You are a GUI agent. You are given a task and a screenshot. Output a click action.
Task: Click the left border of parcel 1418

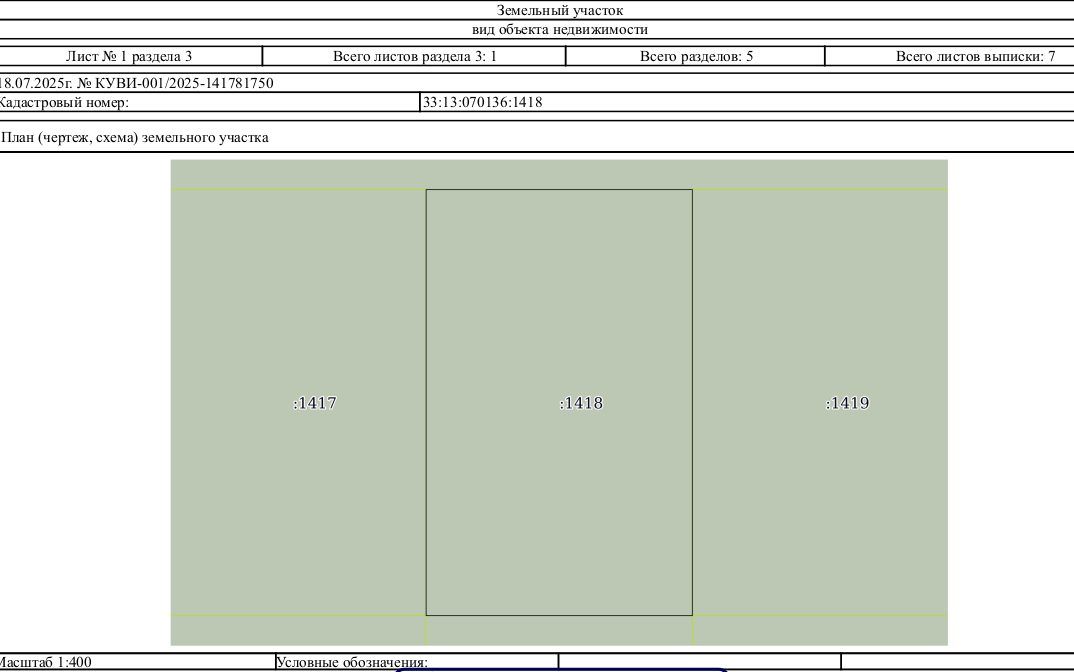pyautogui.click(x=426, y=402)
